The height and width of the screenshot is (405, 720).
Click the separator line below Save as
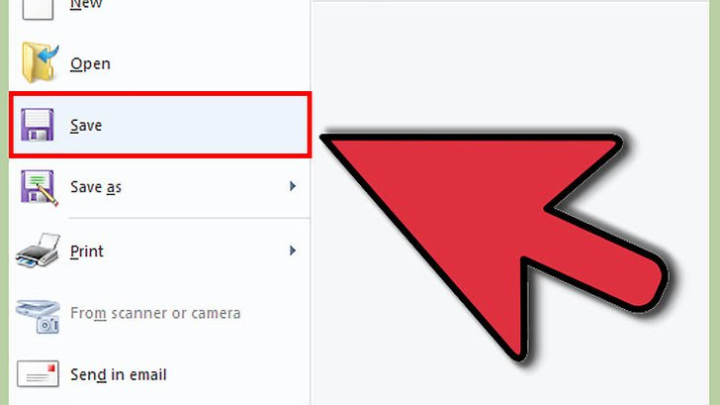pyautogui.click(x=190, y=218)
